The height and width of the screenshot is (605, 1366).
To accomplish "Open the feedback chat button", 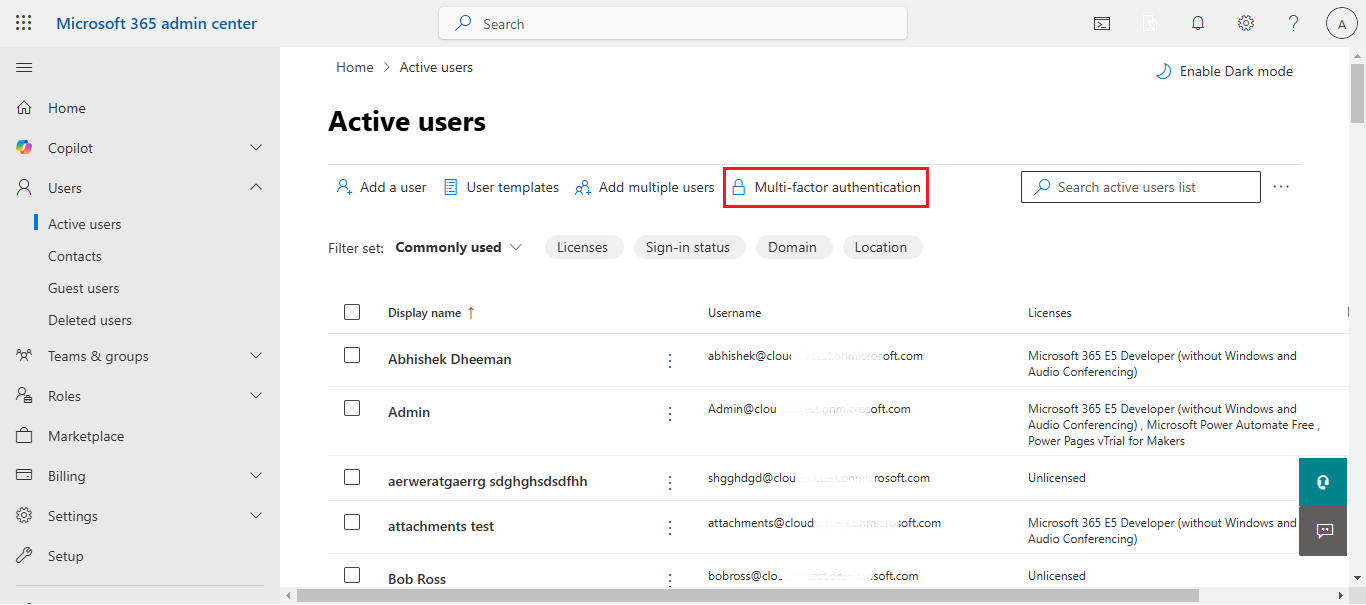I will (x=1323, y=531).
